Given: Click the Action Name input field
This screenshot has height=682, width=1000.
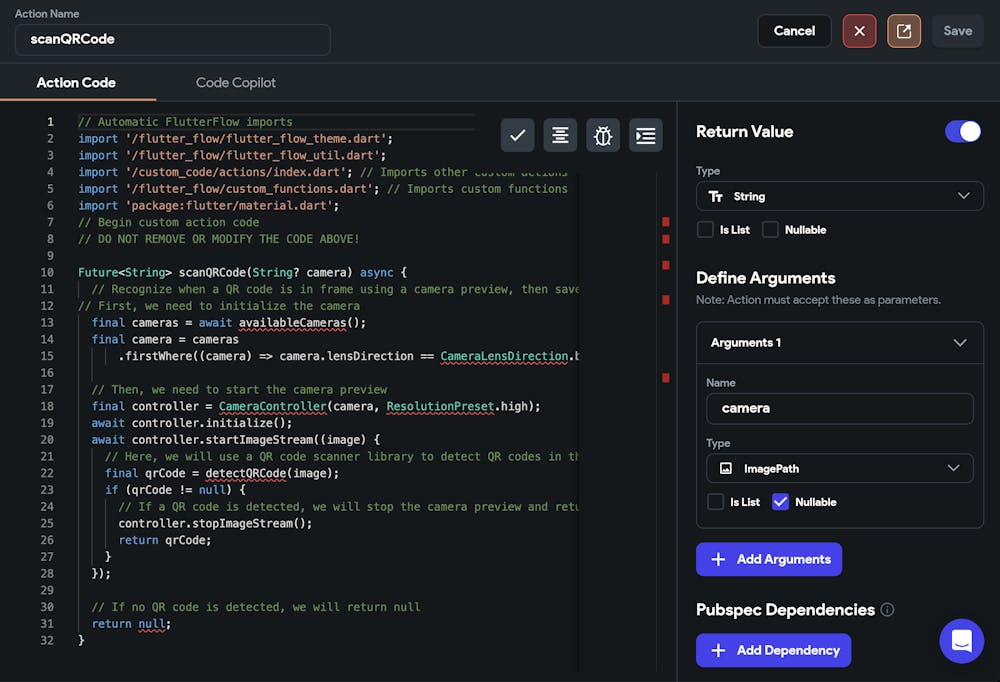Looking at the screenshot, I should (173, 40).
